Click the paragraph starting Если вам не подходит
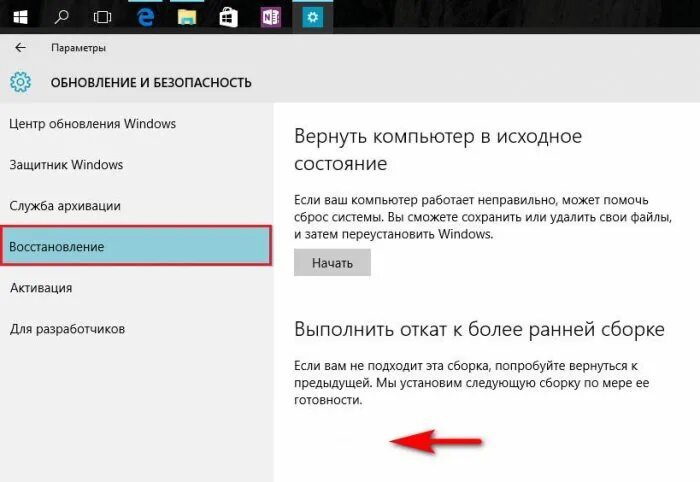The height and width of the screenshot is (482, 700). (x=471, y=382)
